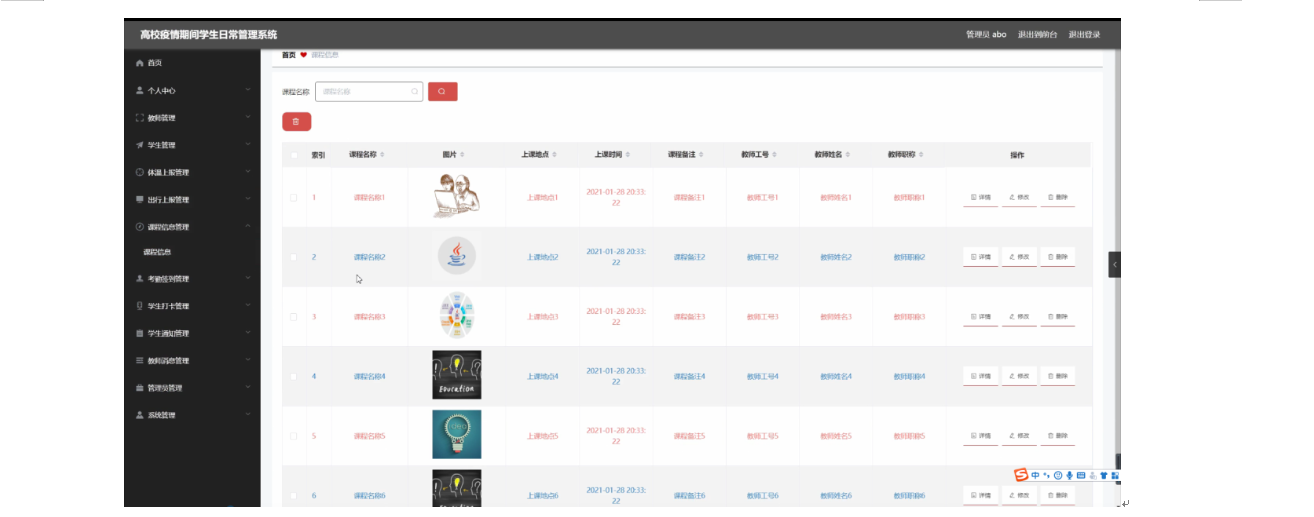Image resolution: width=1314 pixels, height=517 pixels.
Task: Click 删除 for row 课程名称3
Action: point(1057,316)
